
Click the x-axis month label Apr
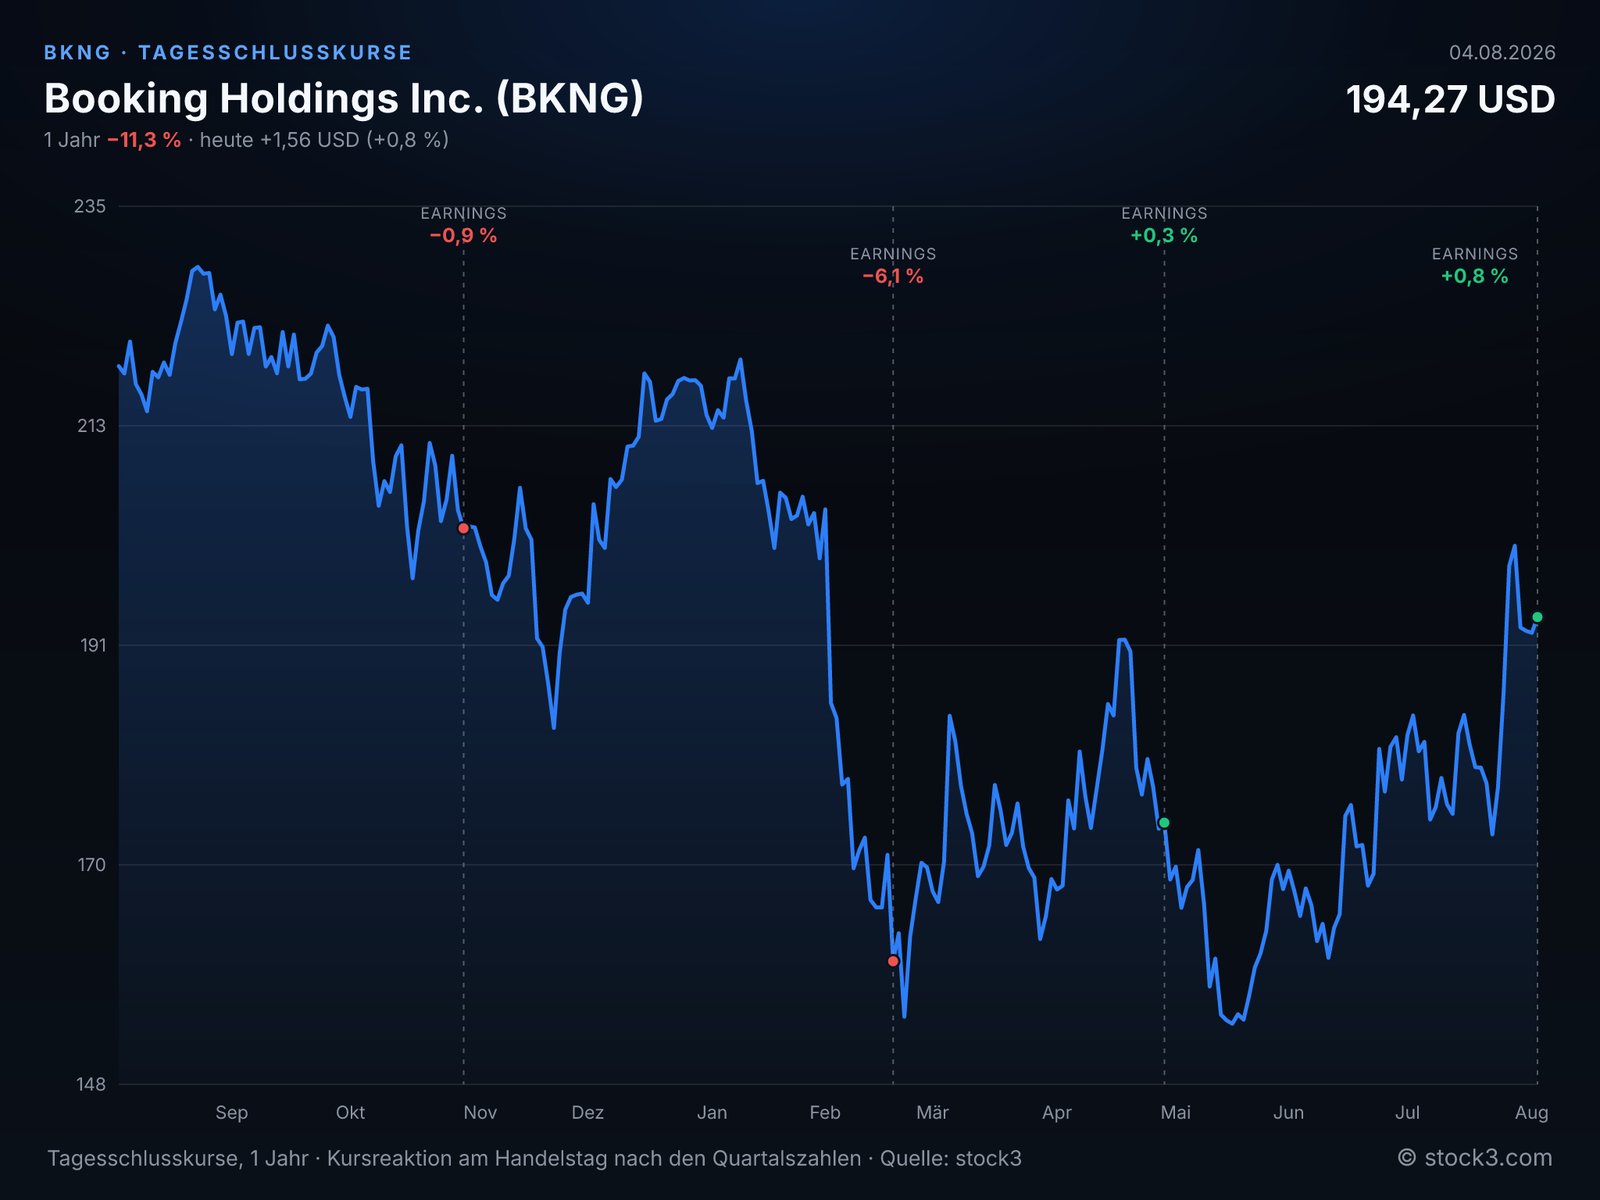click(x=1057, y=1113)
